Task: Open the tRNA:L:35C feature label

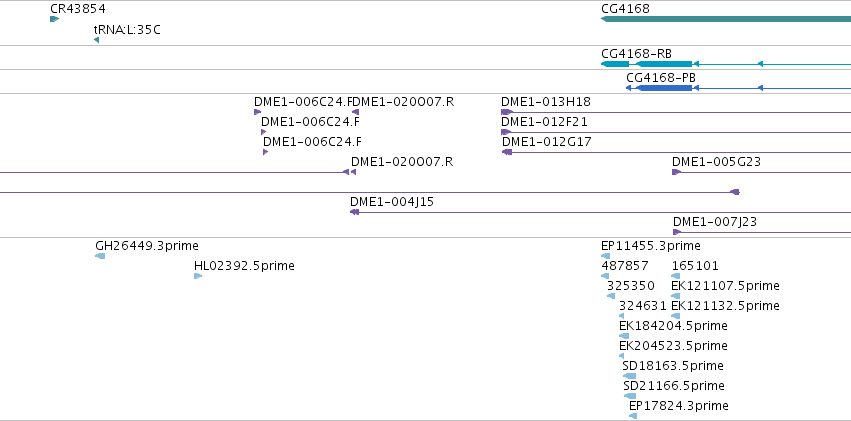Action: [x=127, y=29]
